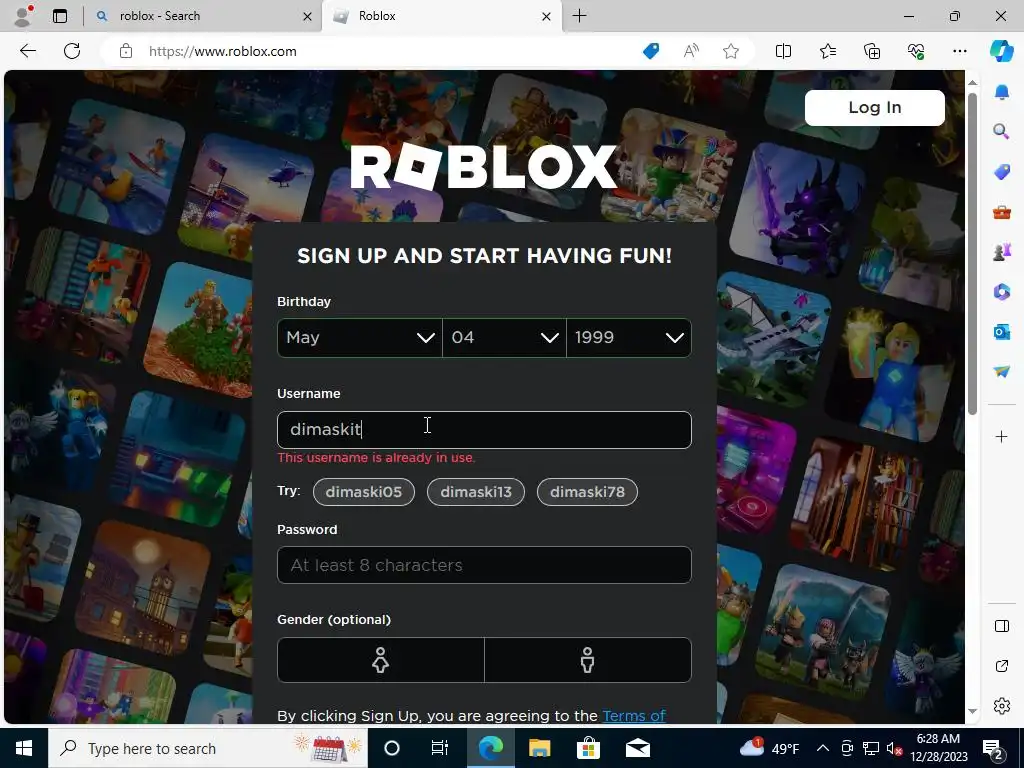
Task: Open Collections icon
Action: click(872, 51)
